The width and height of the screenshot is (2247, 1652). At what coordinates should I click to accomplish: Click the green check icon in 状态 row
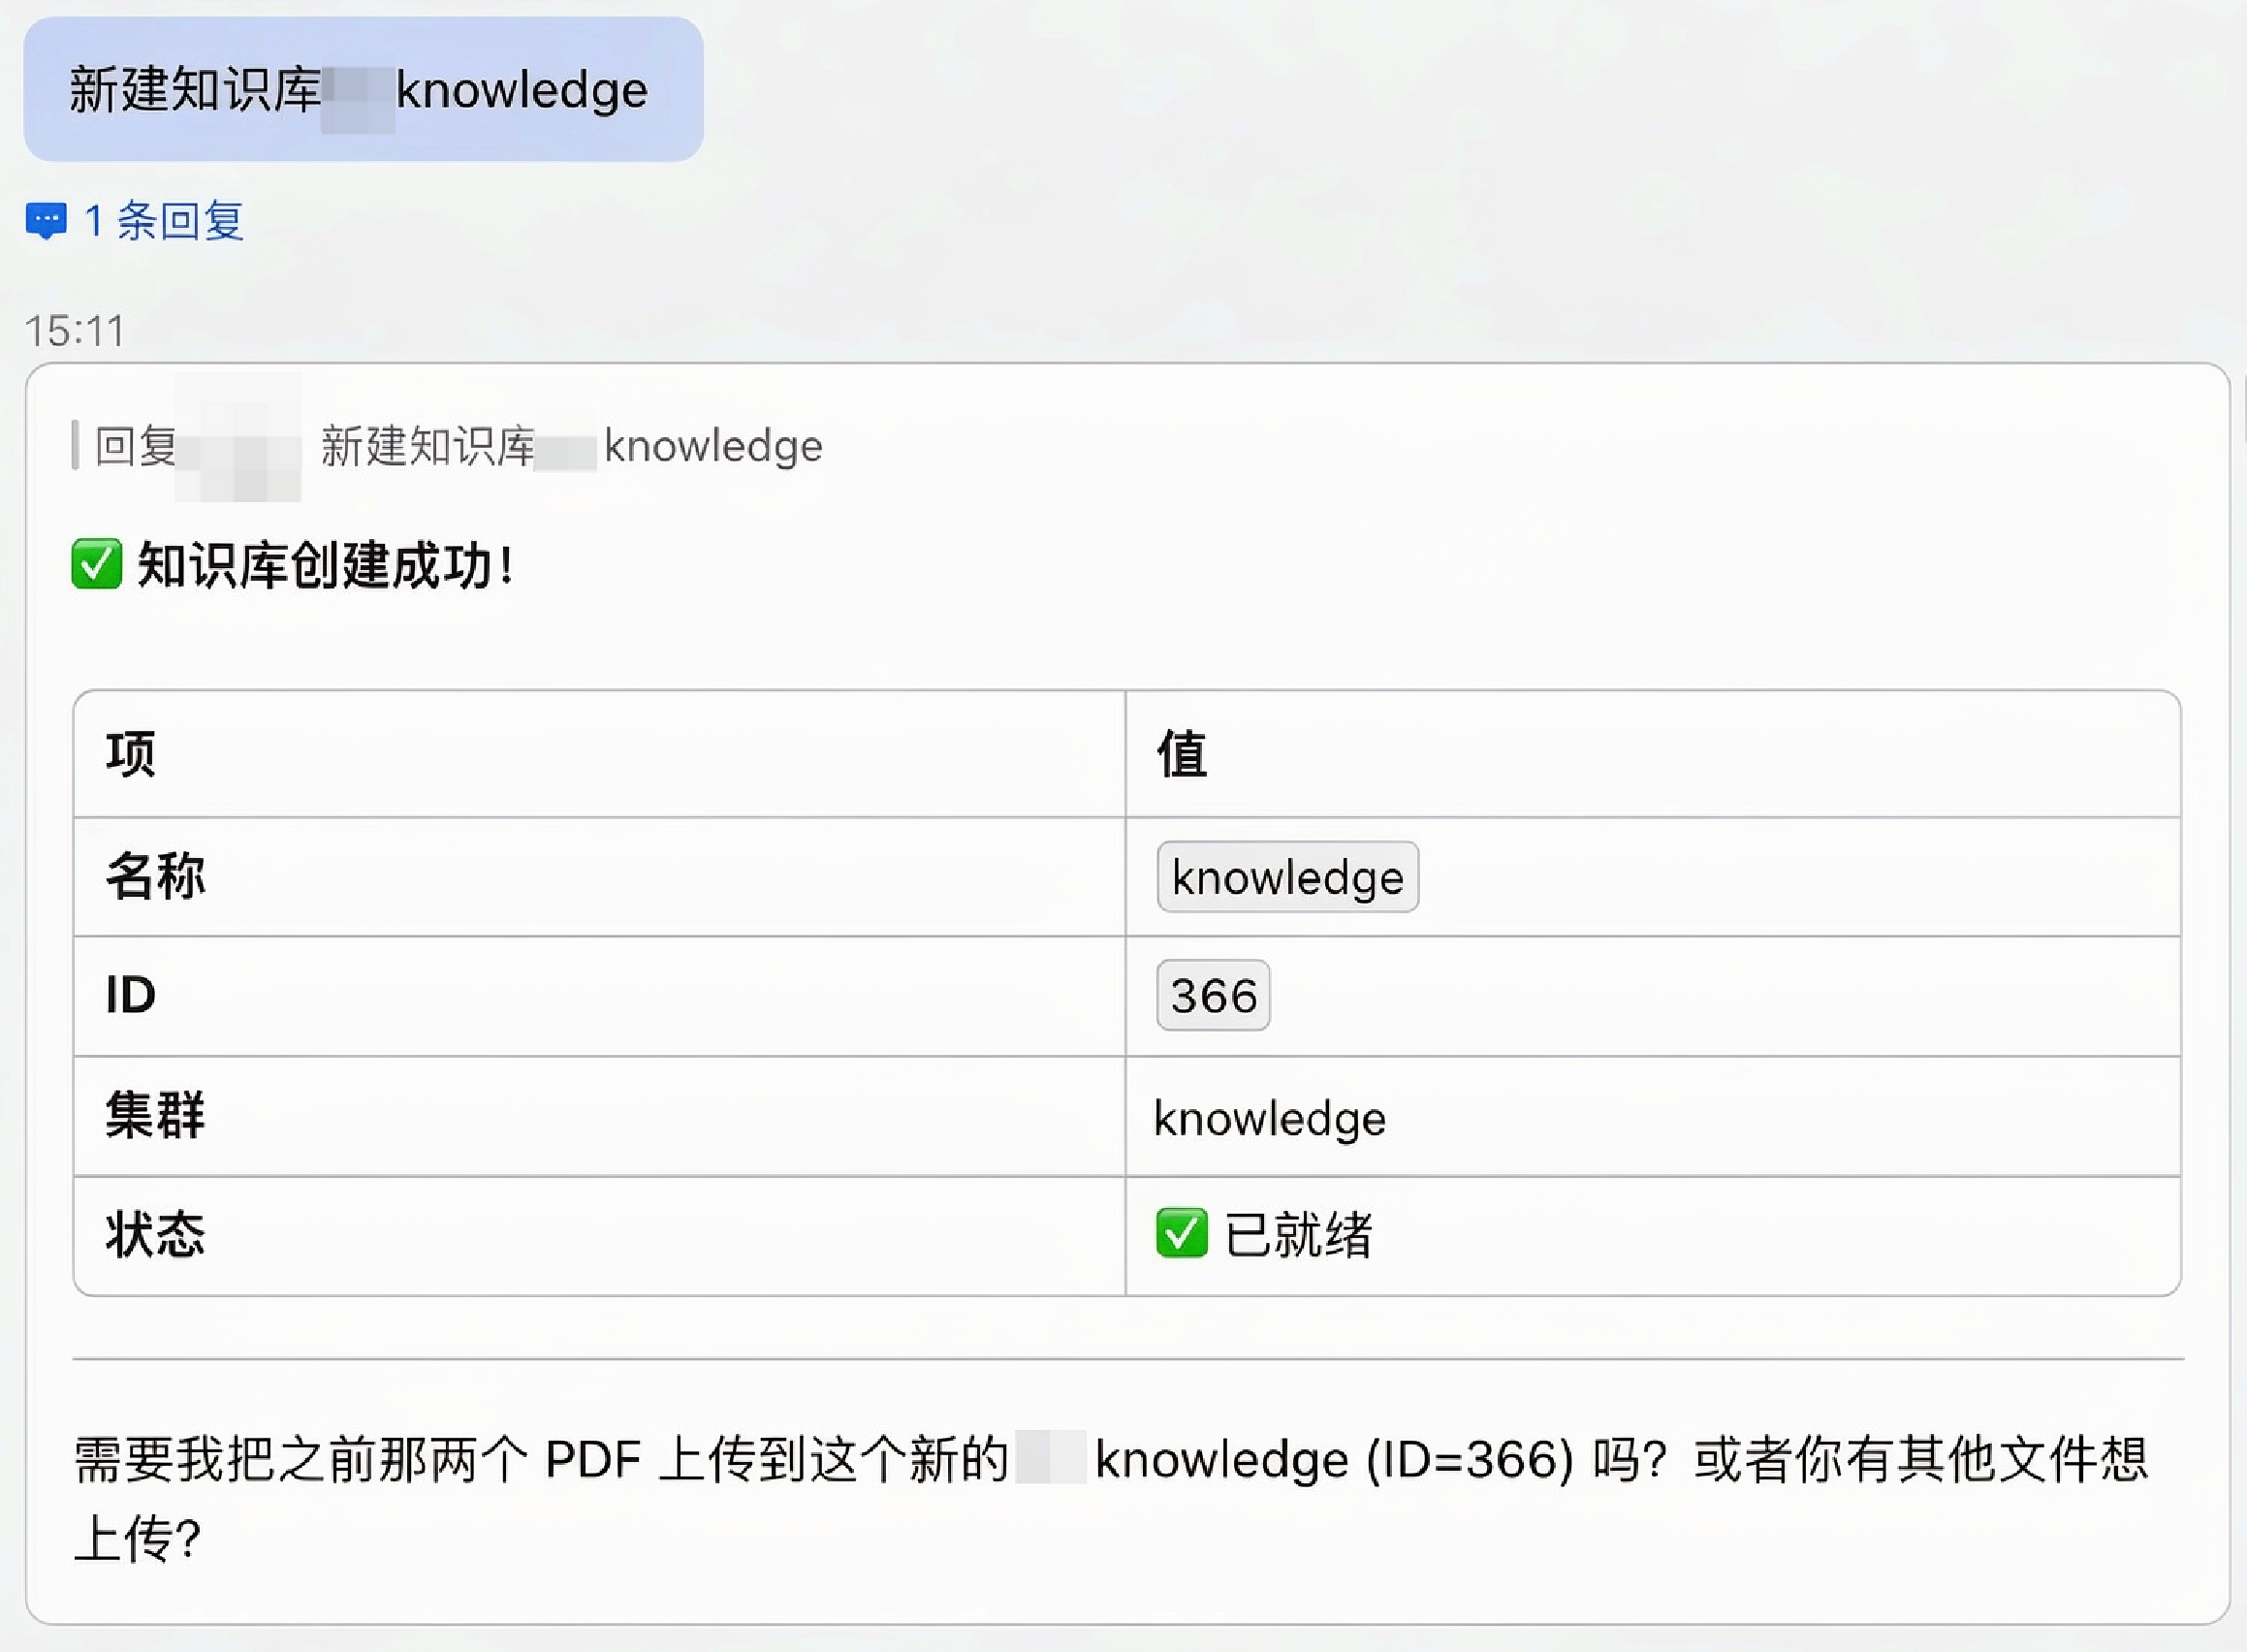tap(1181, 1233)
